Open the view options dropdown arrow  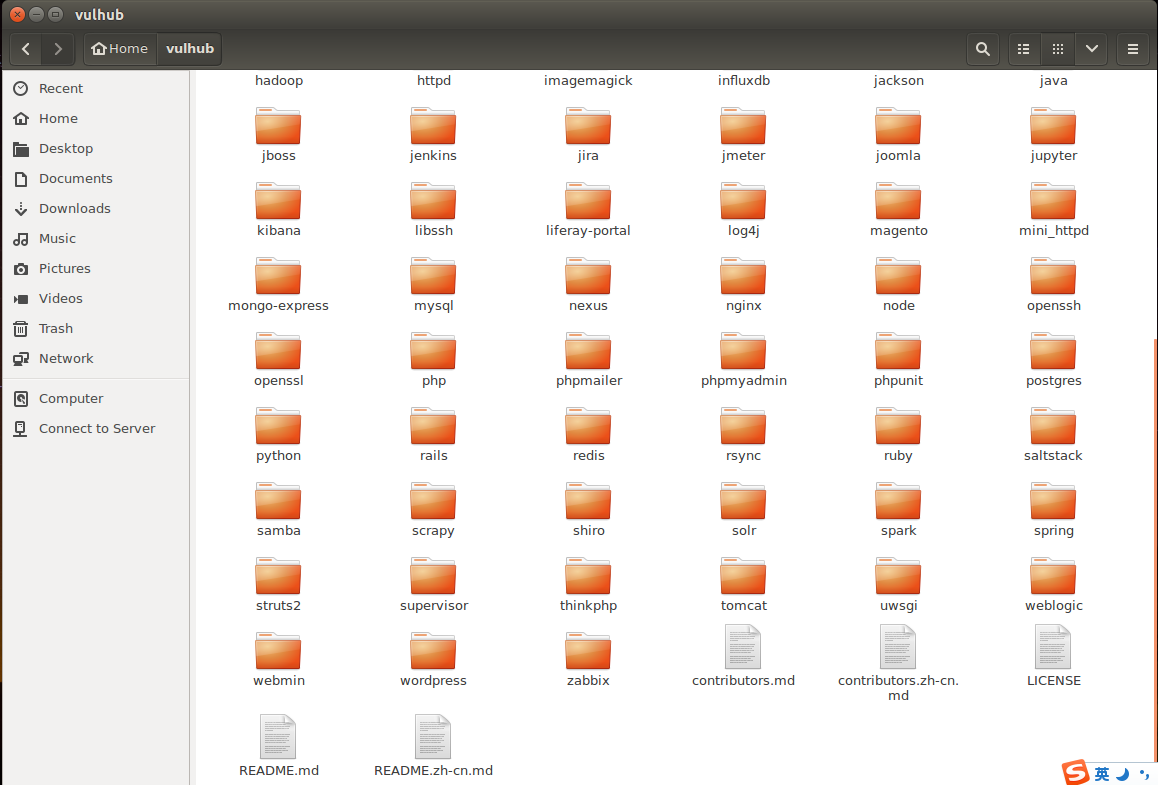[1092, 49]
